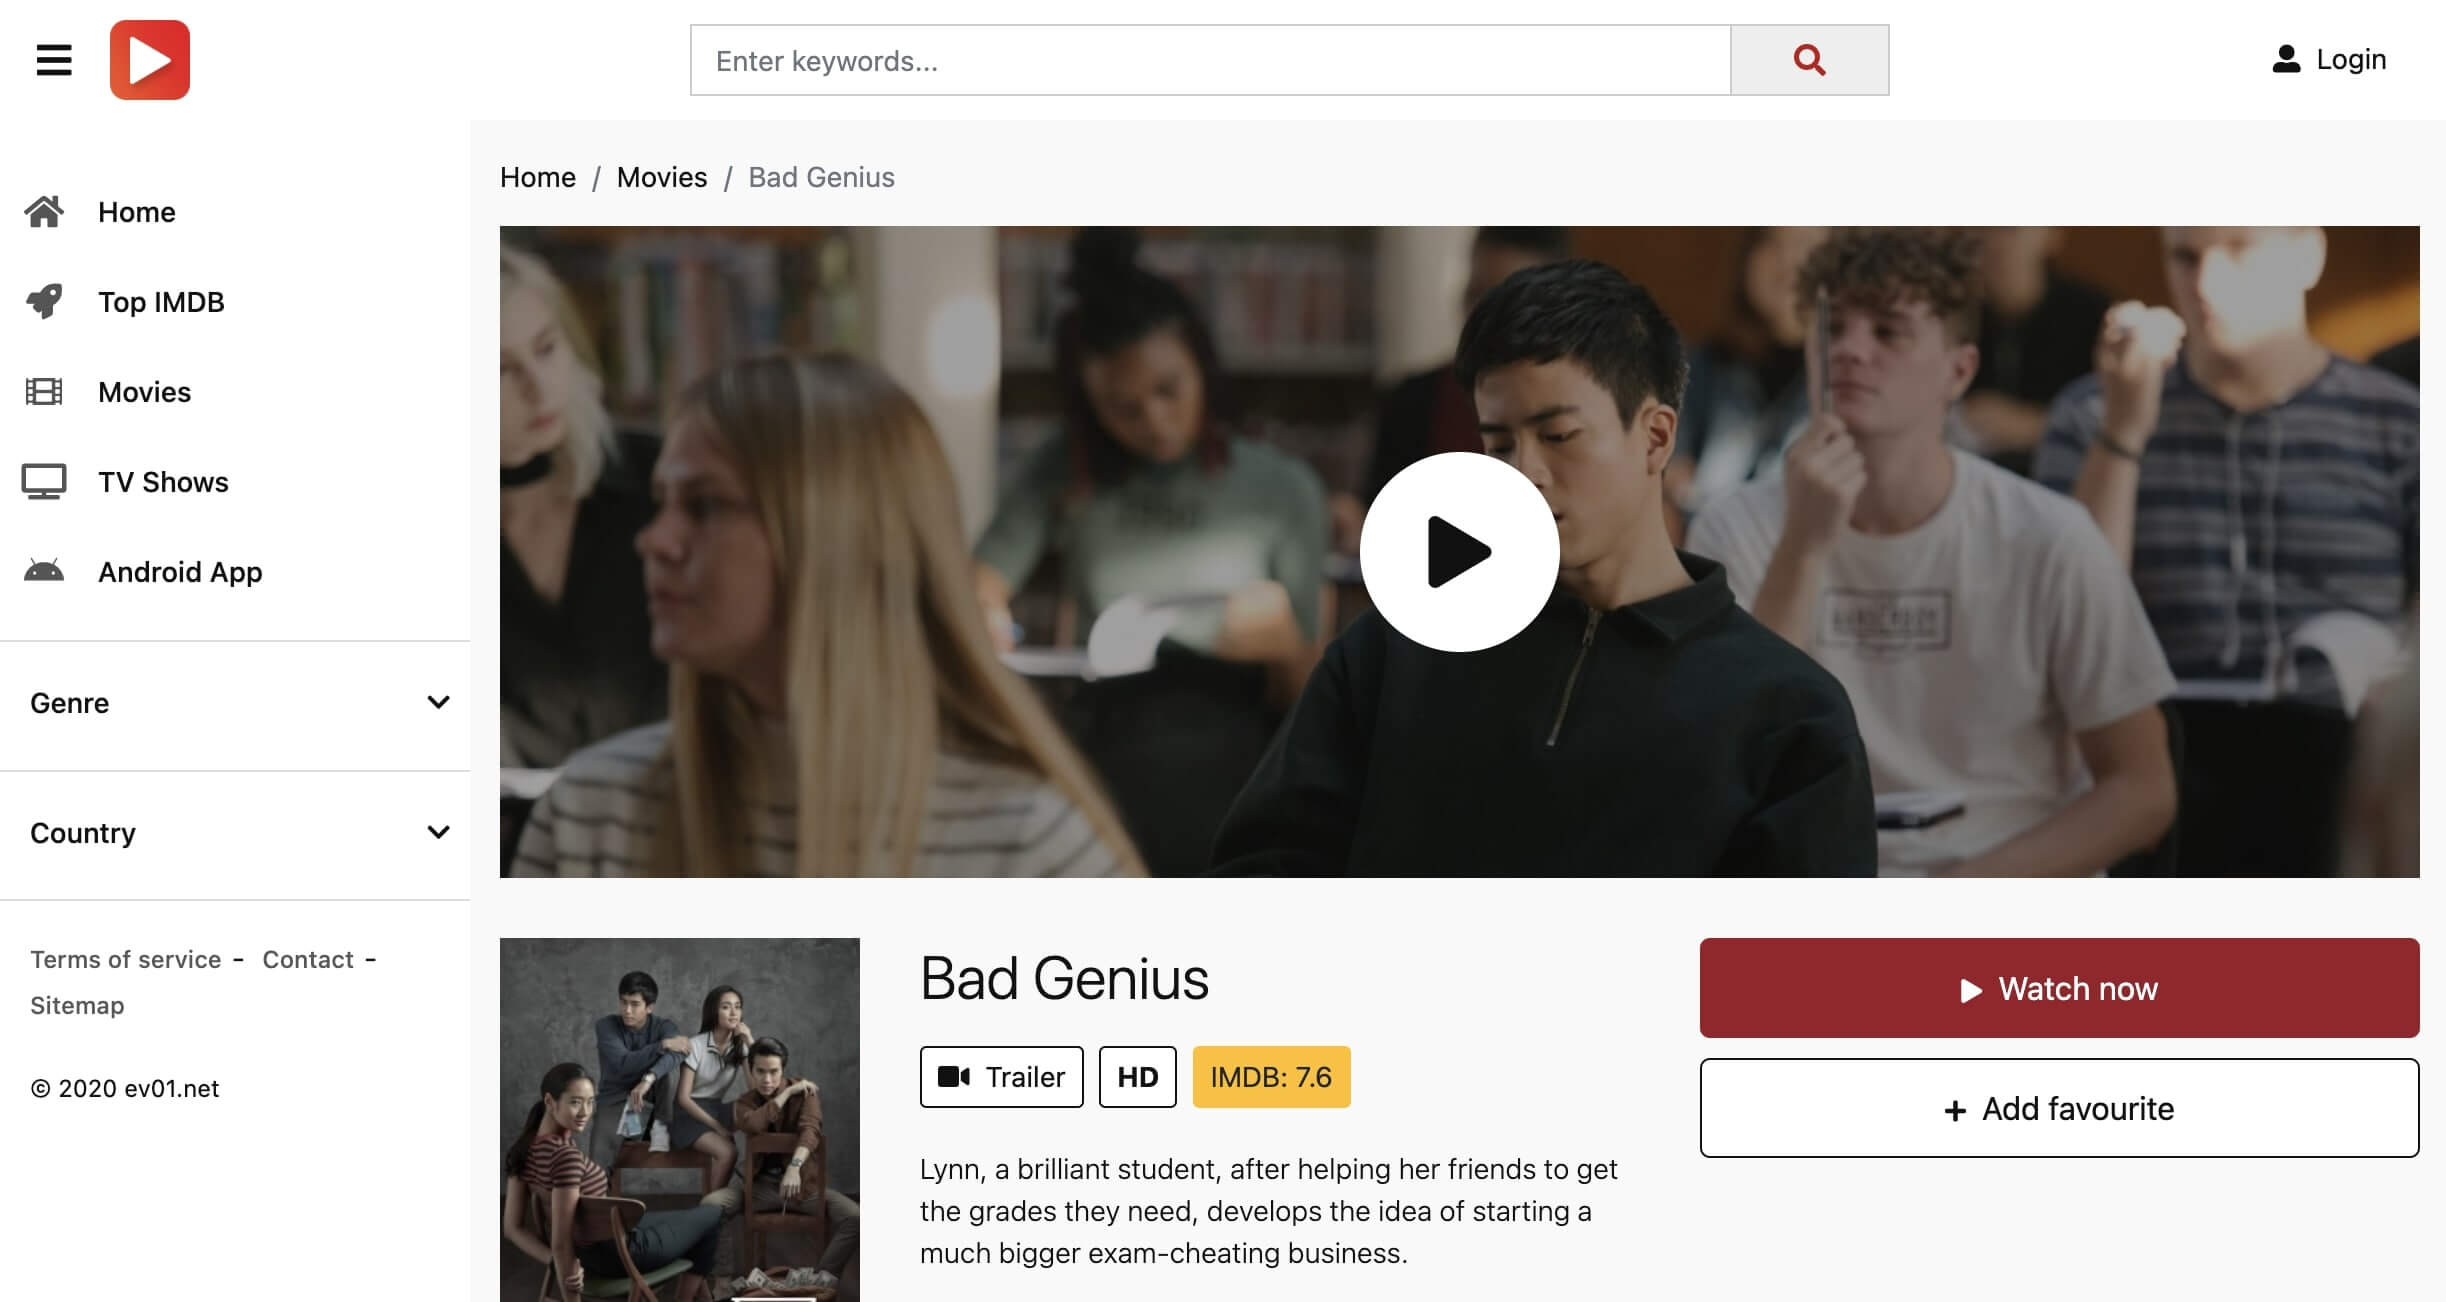Go to Home in the breadcrumb

pos(538,177)
